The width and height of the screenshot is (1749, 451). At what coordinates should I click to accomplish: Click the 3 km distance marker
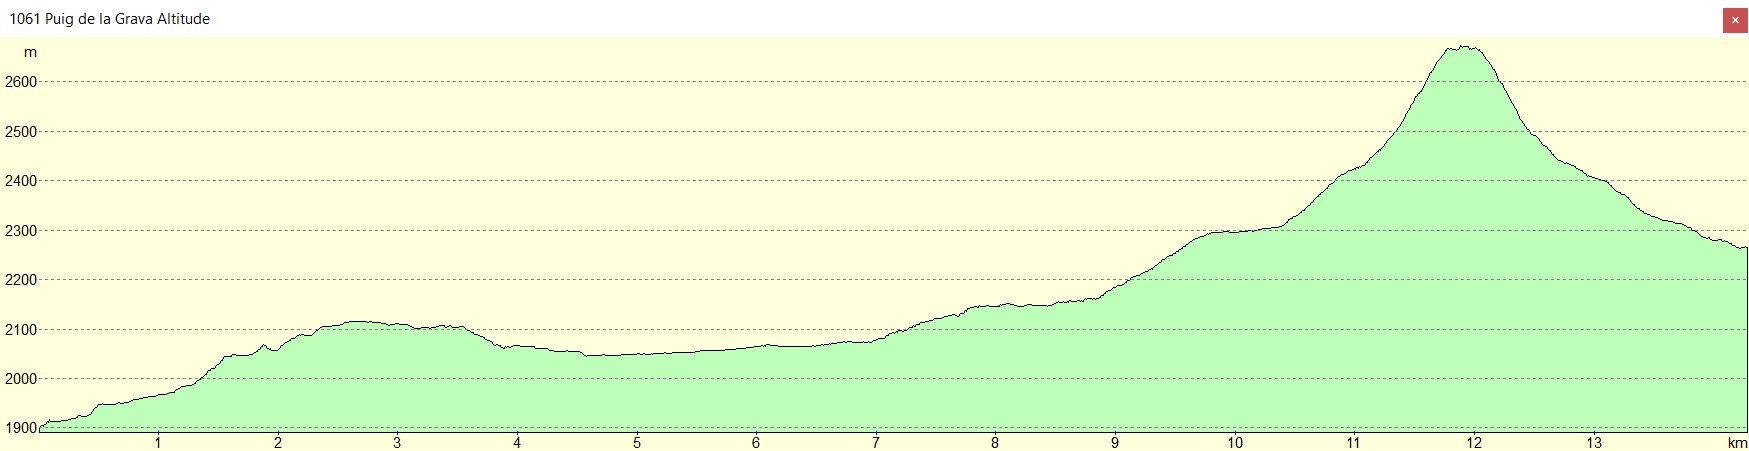coord(397,443)
